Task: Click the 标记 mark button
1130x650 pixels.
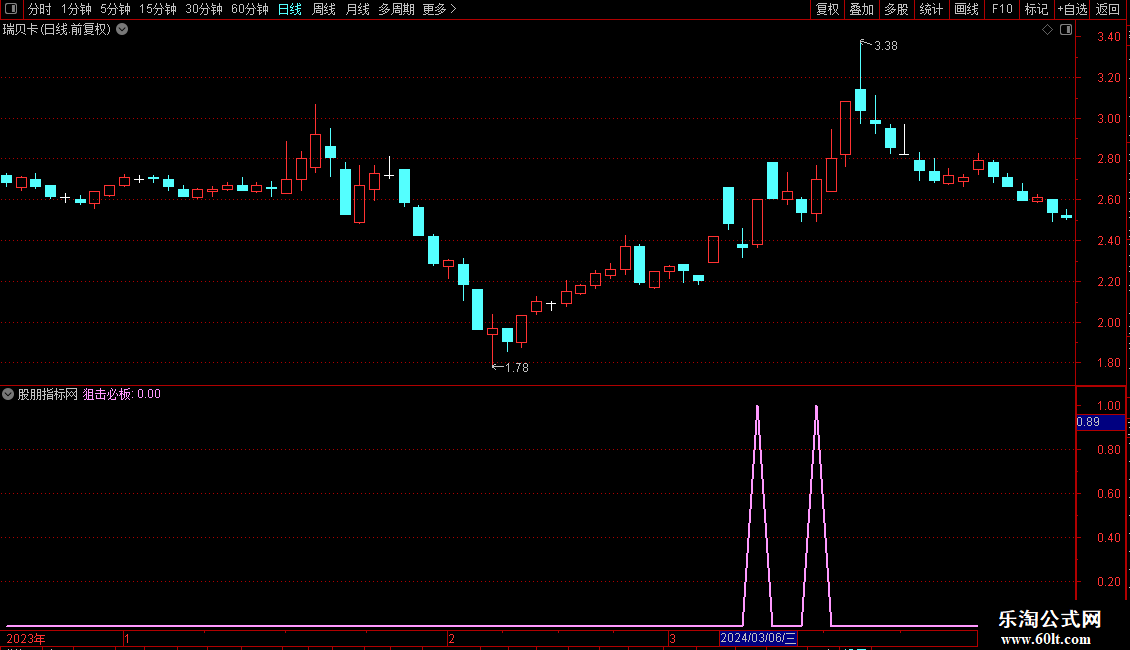Action: [1036, 9]
